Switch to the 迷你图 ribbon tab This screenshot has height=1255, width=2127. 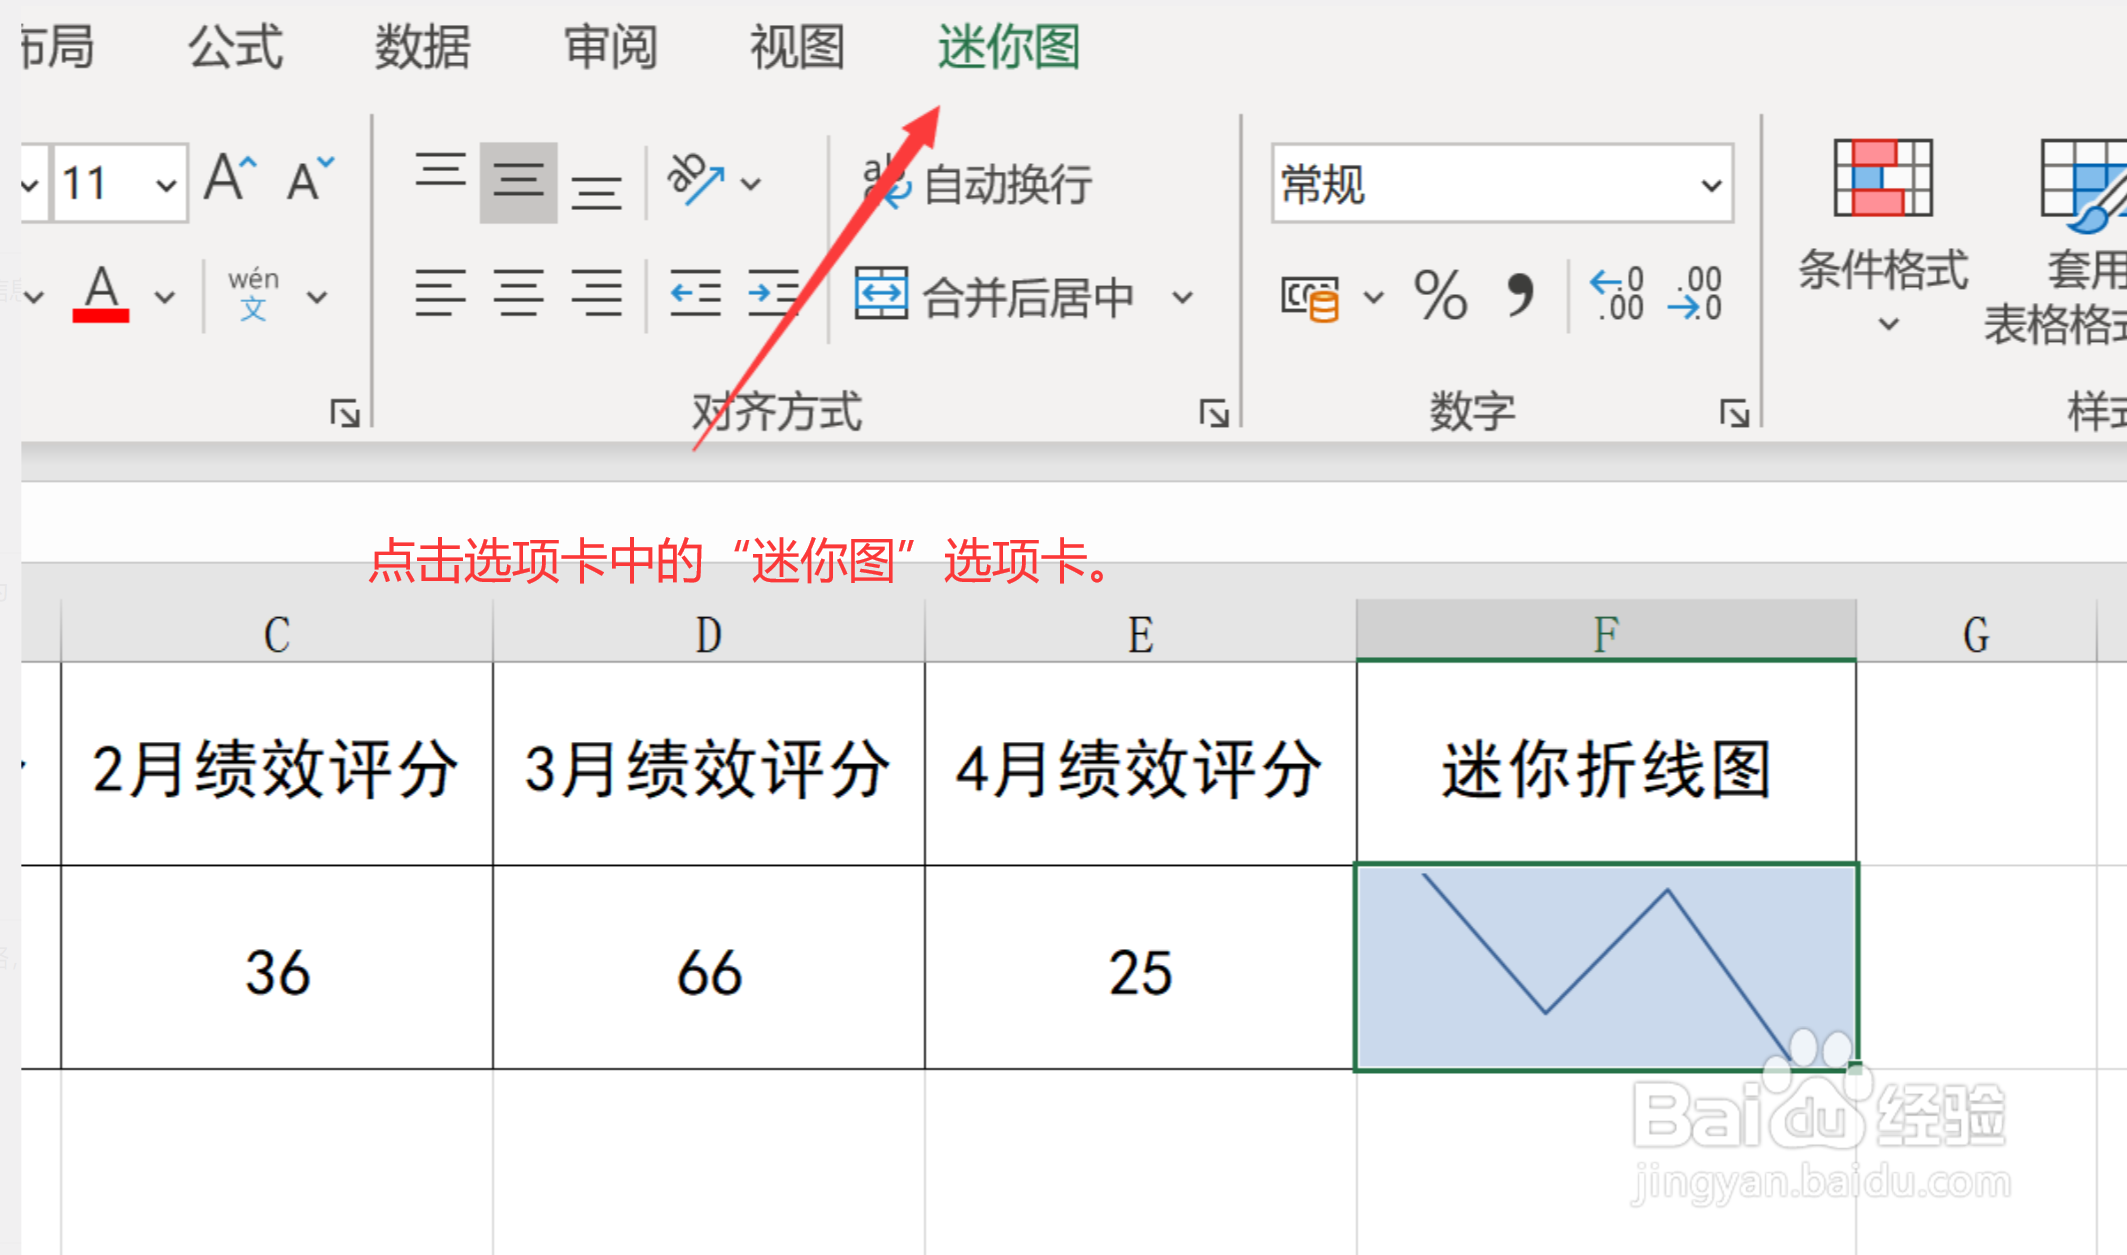1007,47
